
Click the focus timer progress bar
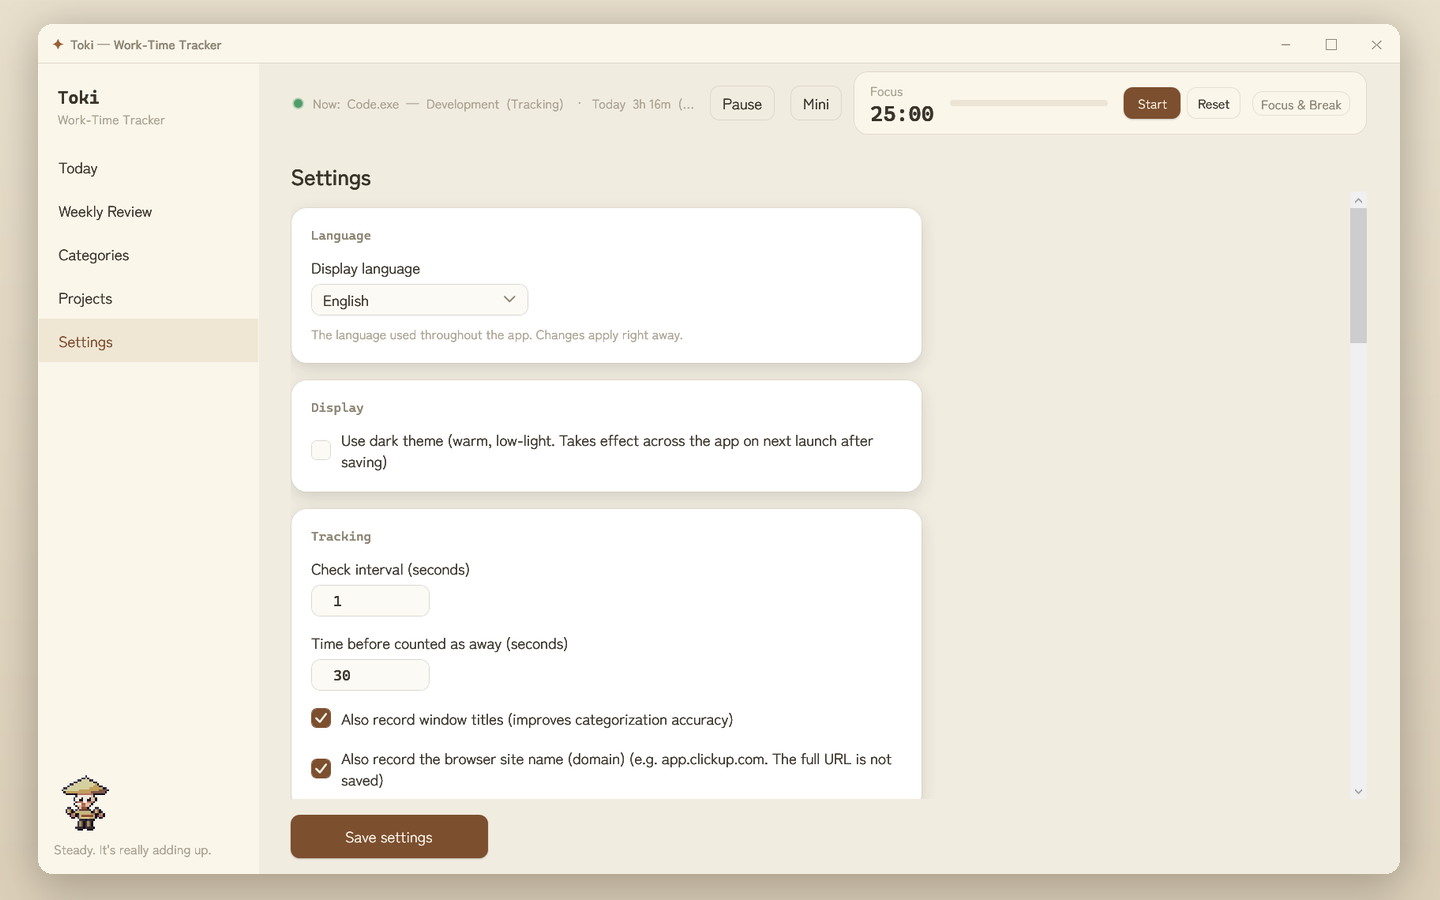pos(1029,103)
